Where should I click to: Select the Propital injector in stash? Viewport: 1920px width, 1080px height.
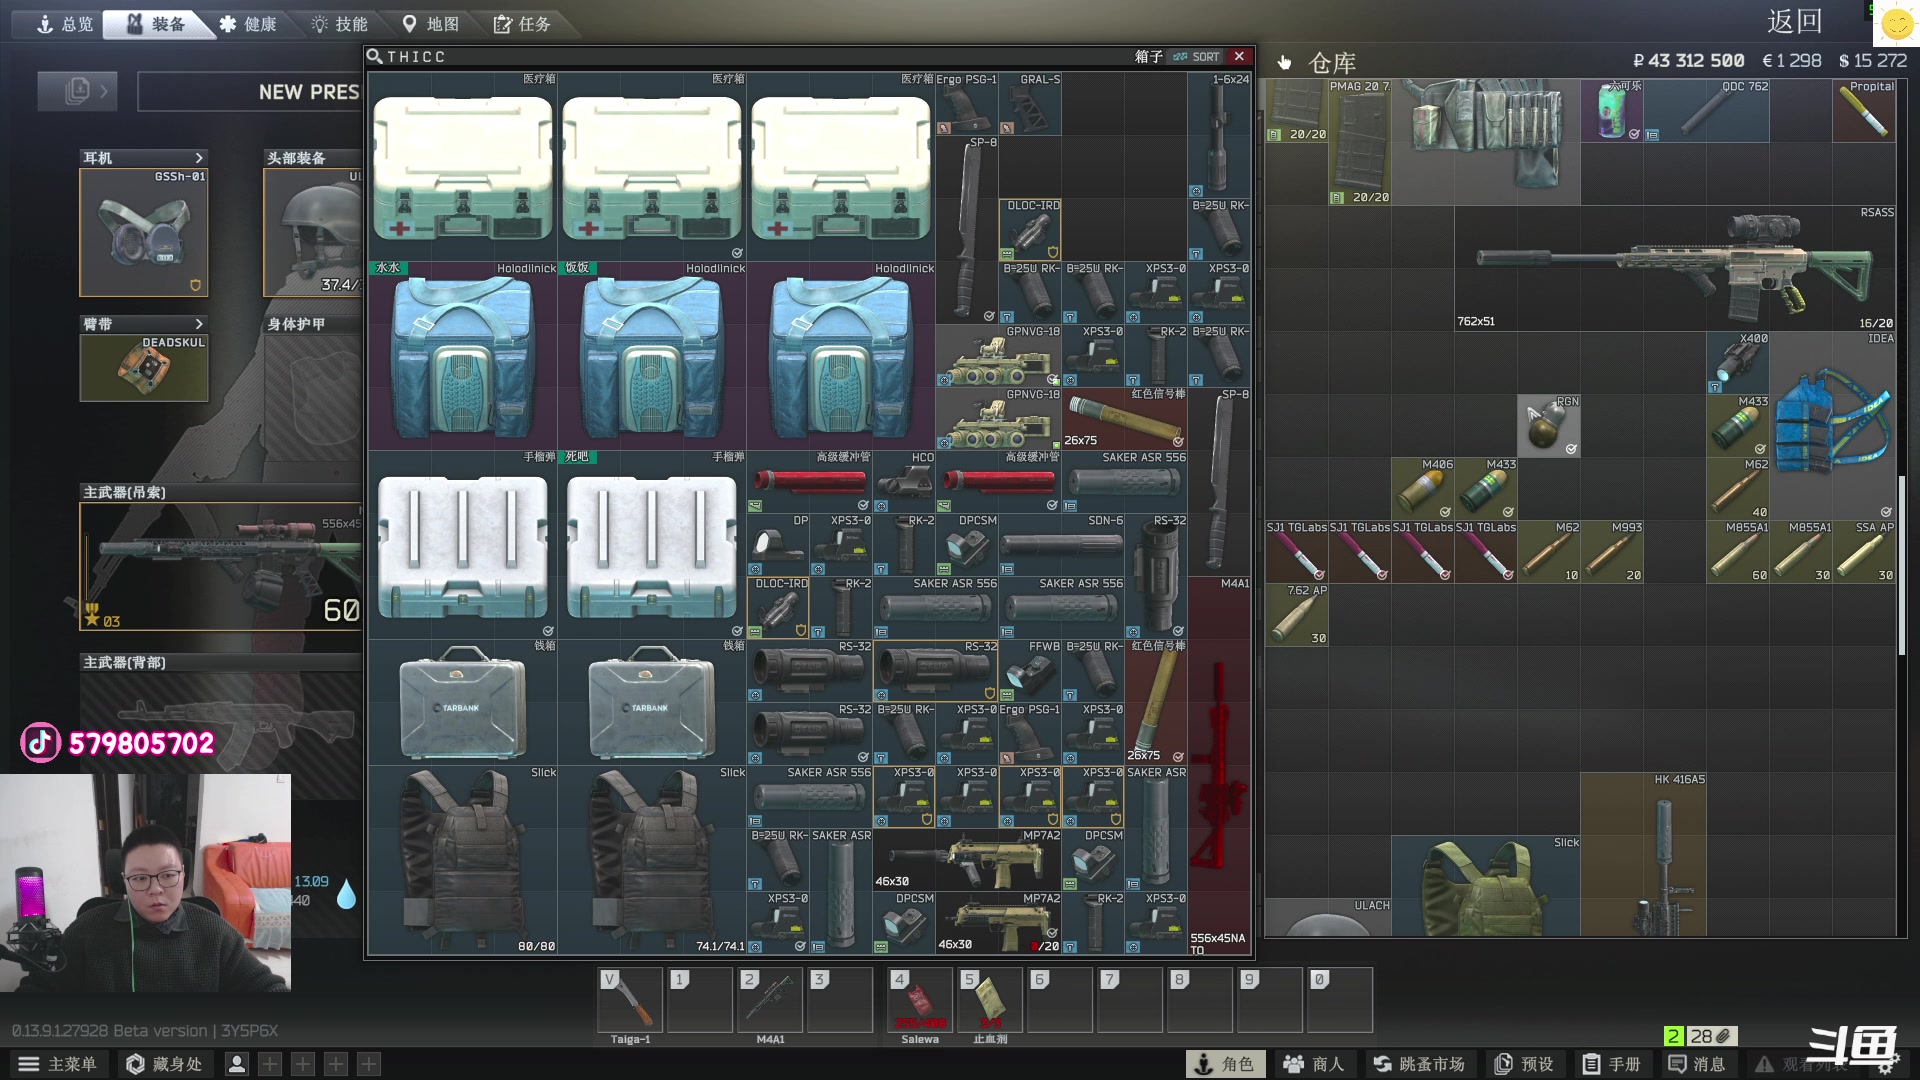coord(1864,111)
